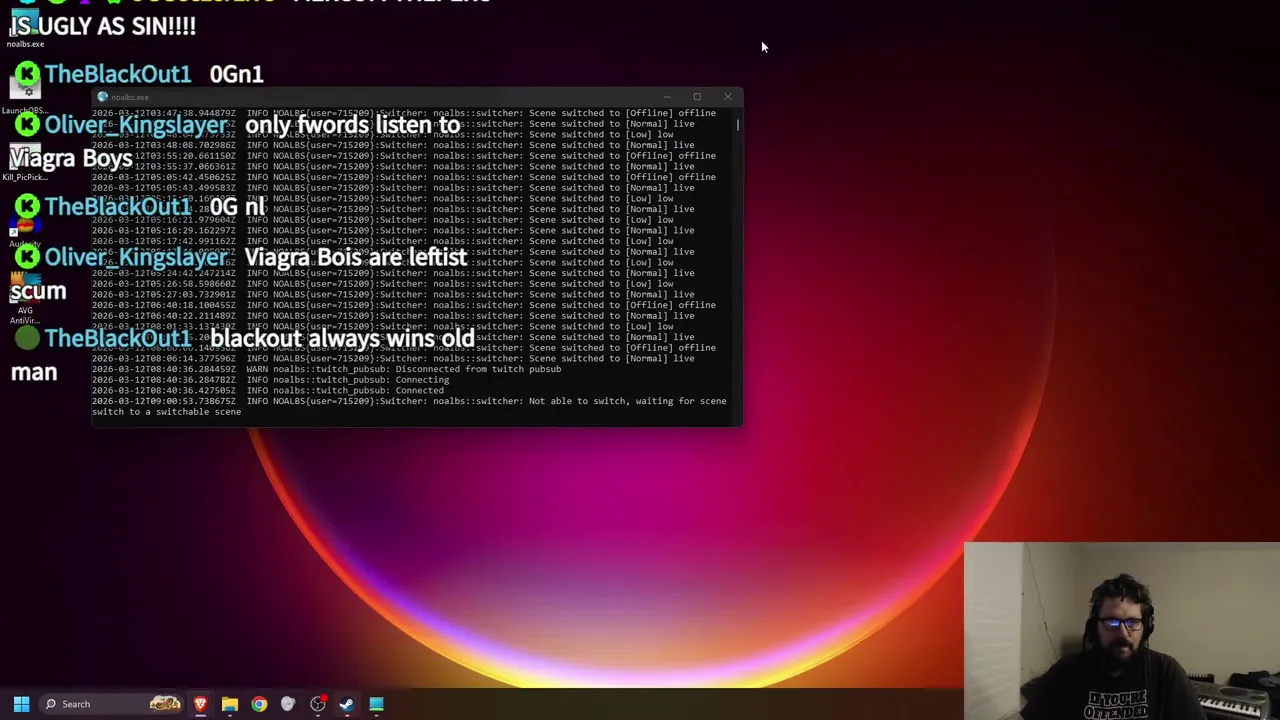
Task: Click the 2026-03-12T05:27:03 log entry
Action: 393,294
